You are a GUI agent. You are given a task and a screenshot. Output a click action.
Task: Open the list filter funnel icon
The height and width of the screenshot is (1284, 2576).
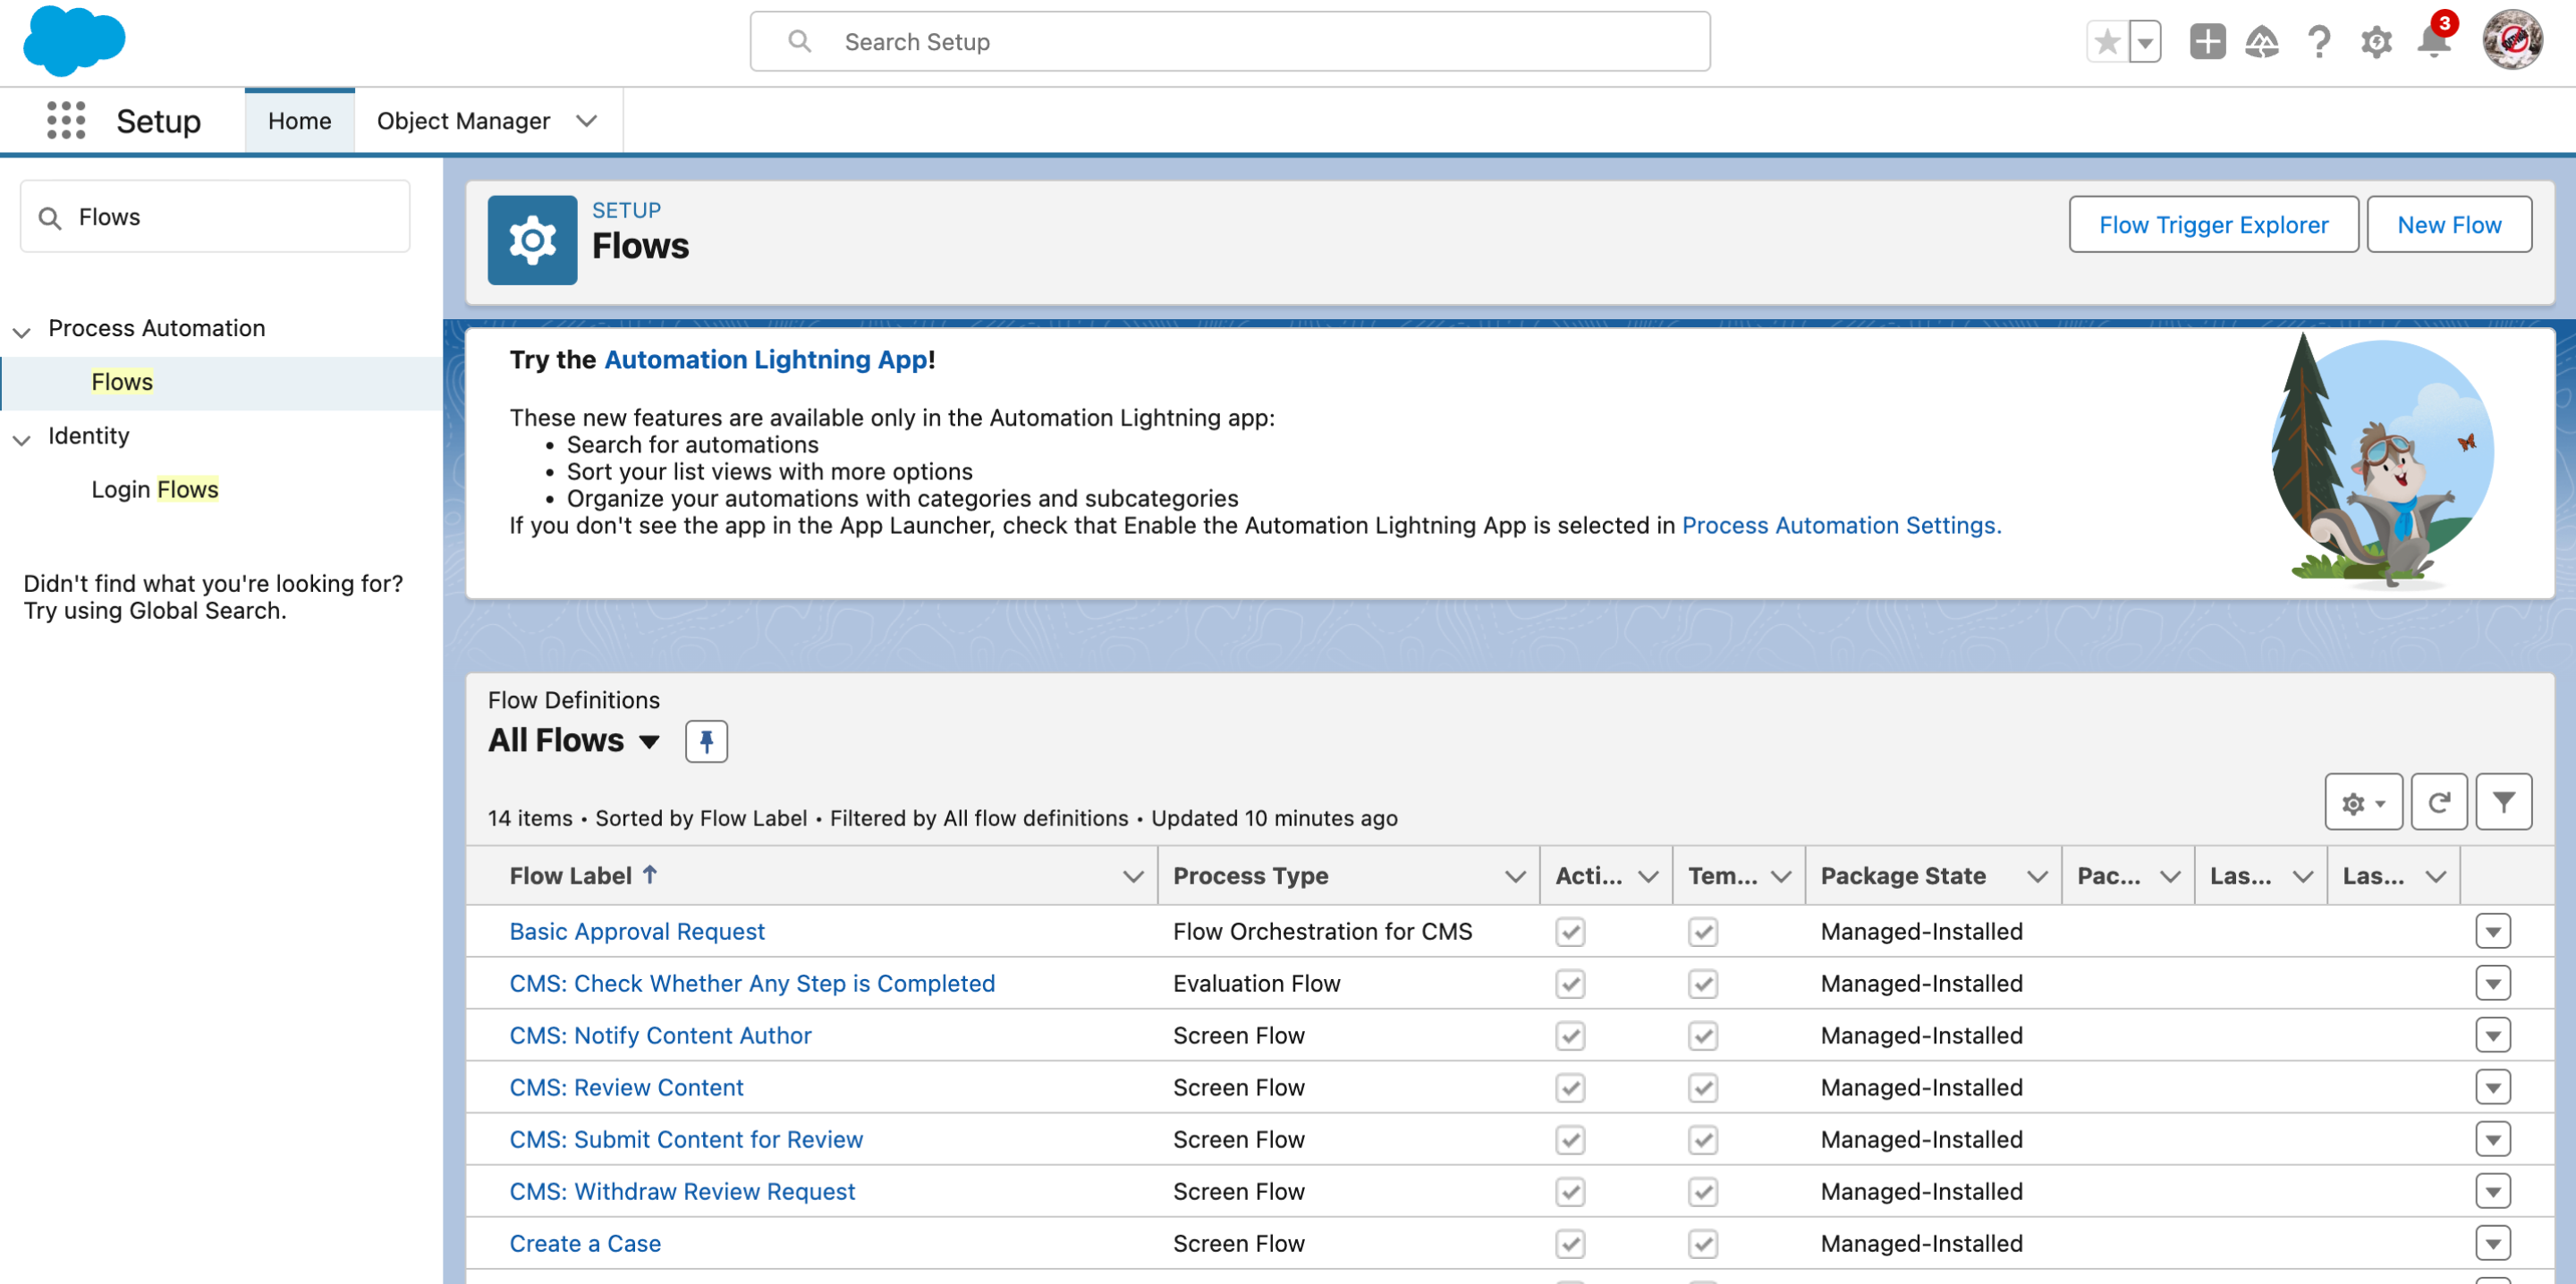(2503, 802)
